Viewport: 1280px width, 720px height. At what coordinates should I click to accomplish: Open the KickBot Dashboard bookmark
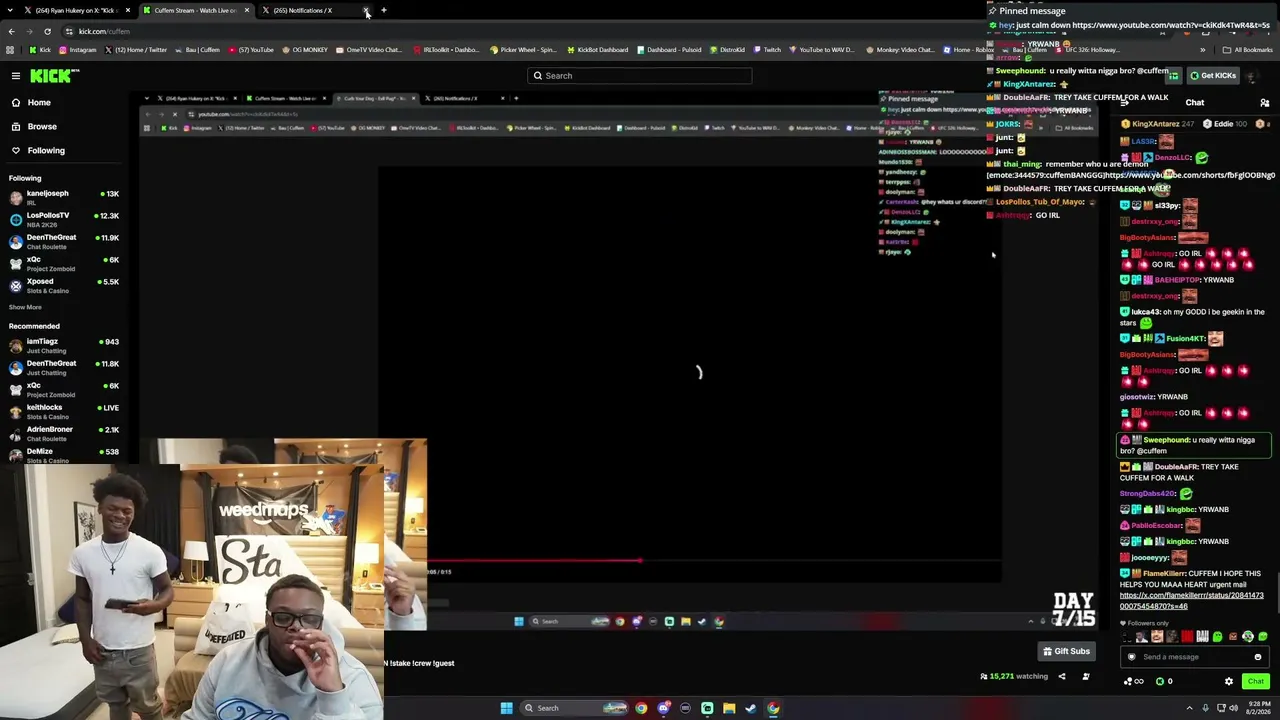click(x=597, y=50)
